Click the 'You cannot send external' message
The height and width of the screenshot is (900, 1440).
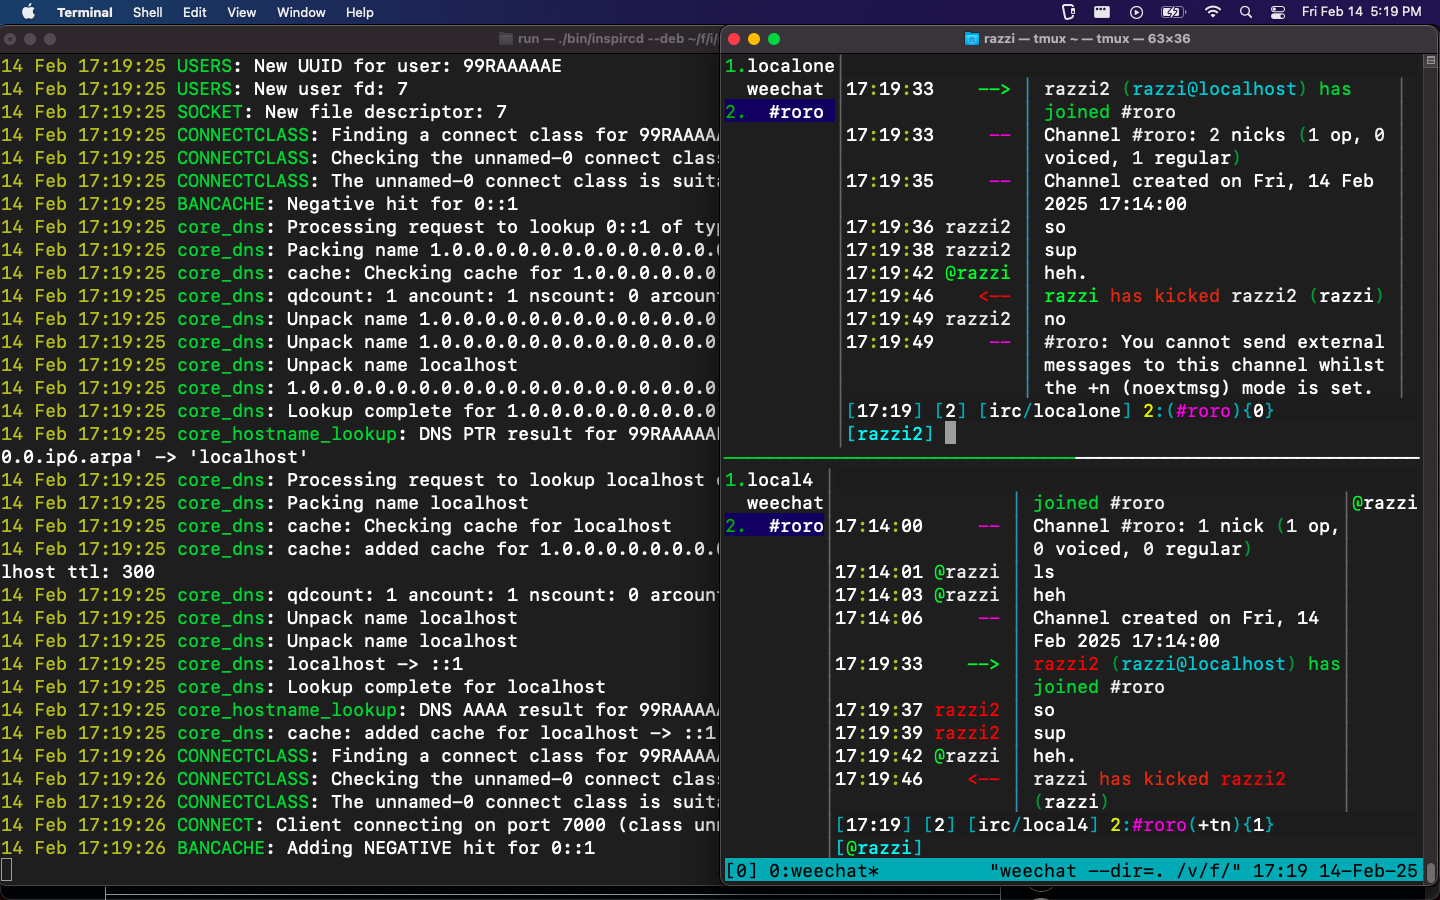[x=1214, y=365]
